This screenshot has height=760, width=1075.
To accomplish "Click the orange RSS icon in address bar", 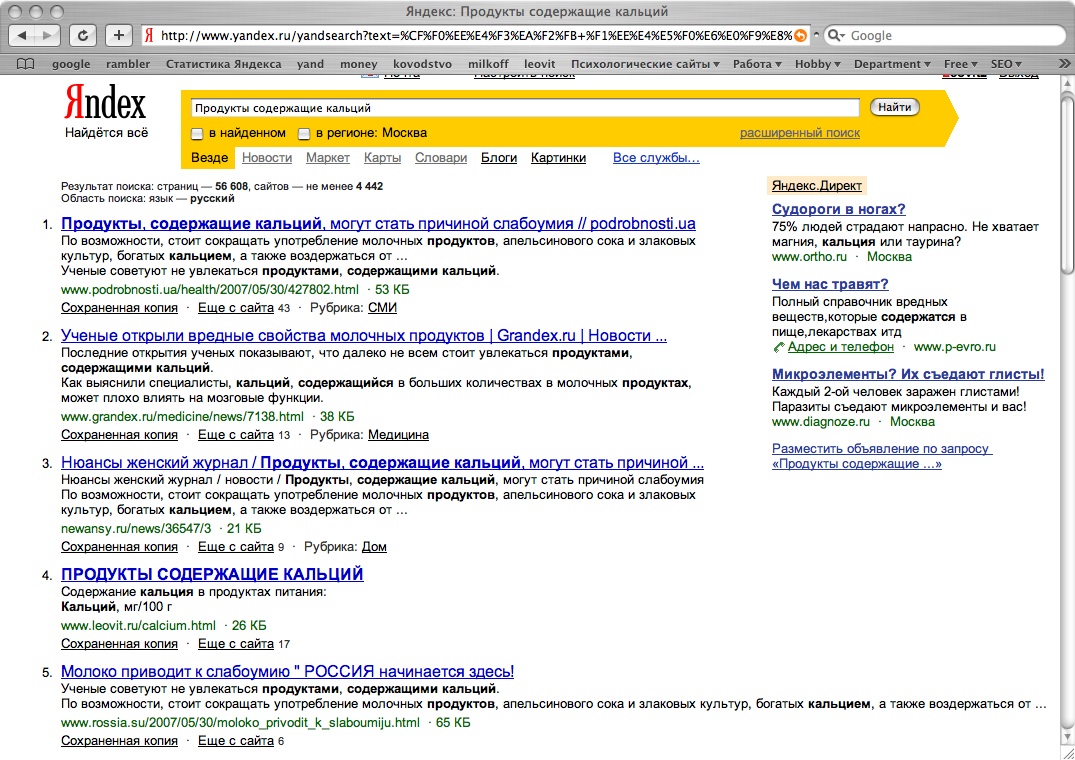I will pyautogui.click(x=799, y=36).
